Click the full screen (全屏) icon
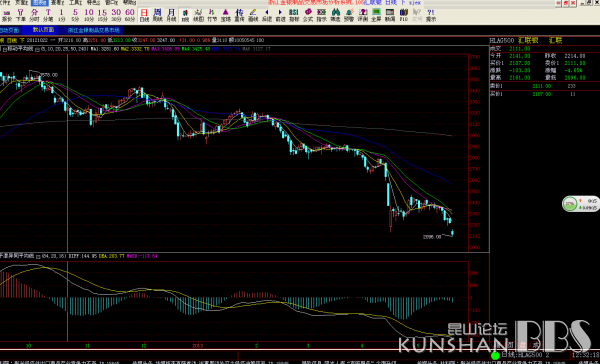The height and width of the screenshot is (364, 600). click(376, 15)
